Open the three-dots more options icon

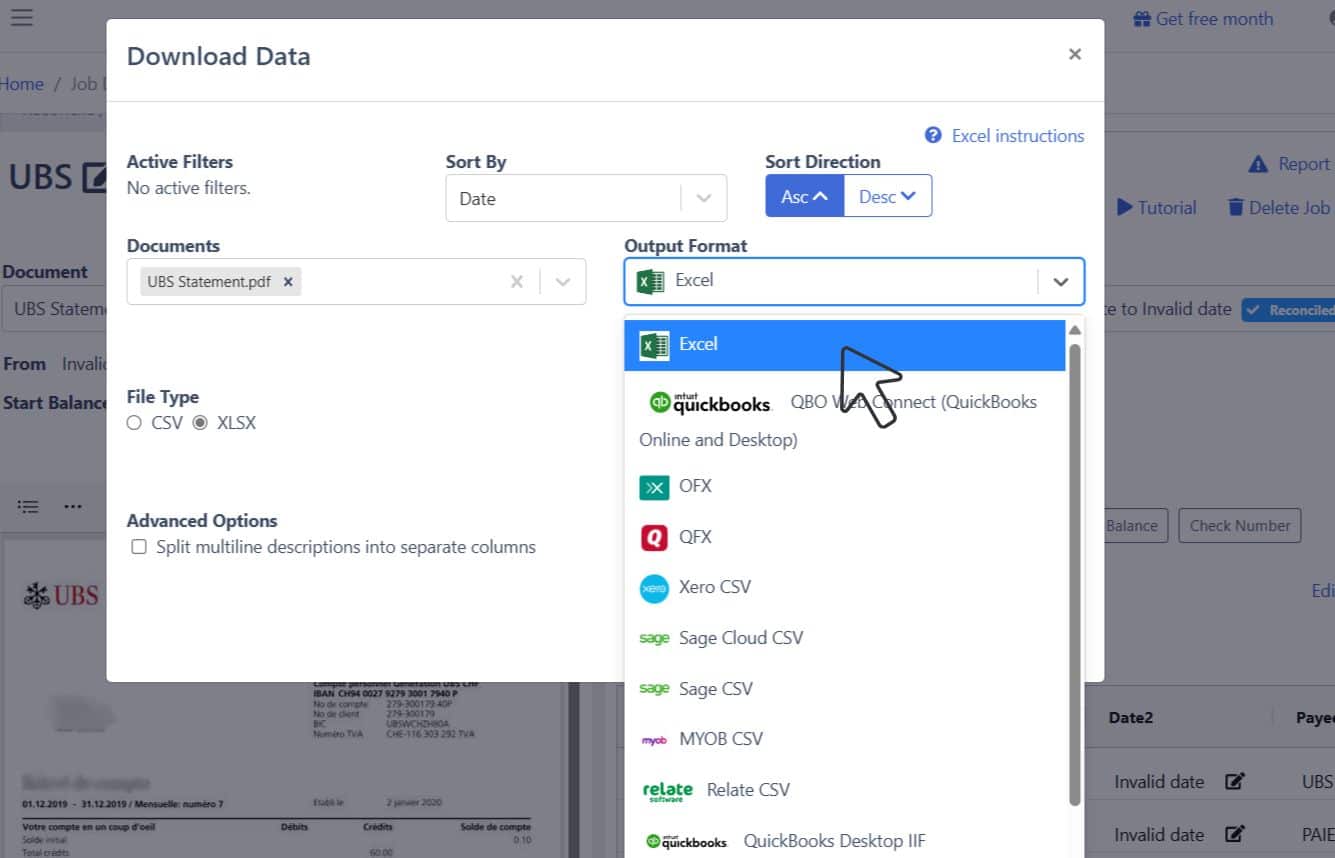[x=73, y=507]
